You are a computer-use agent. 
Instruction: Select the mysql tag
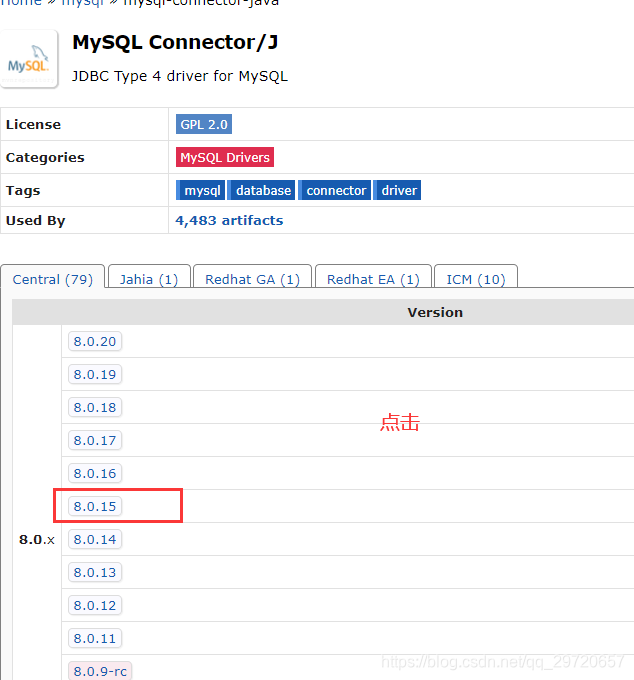201,190
